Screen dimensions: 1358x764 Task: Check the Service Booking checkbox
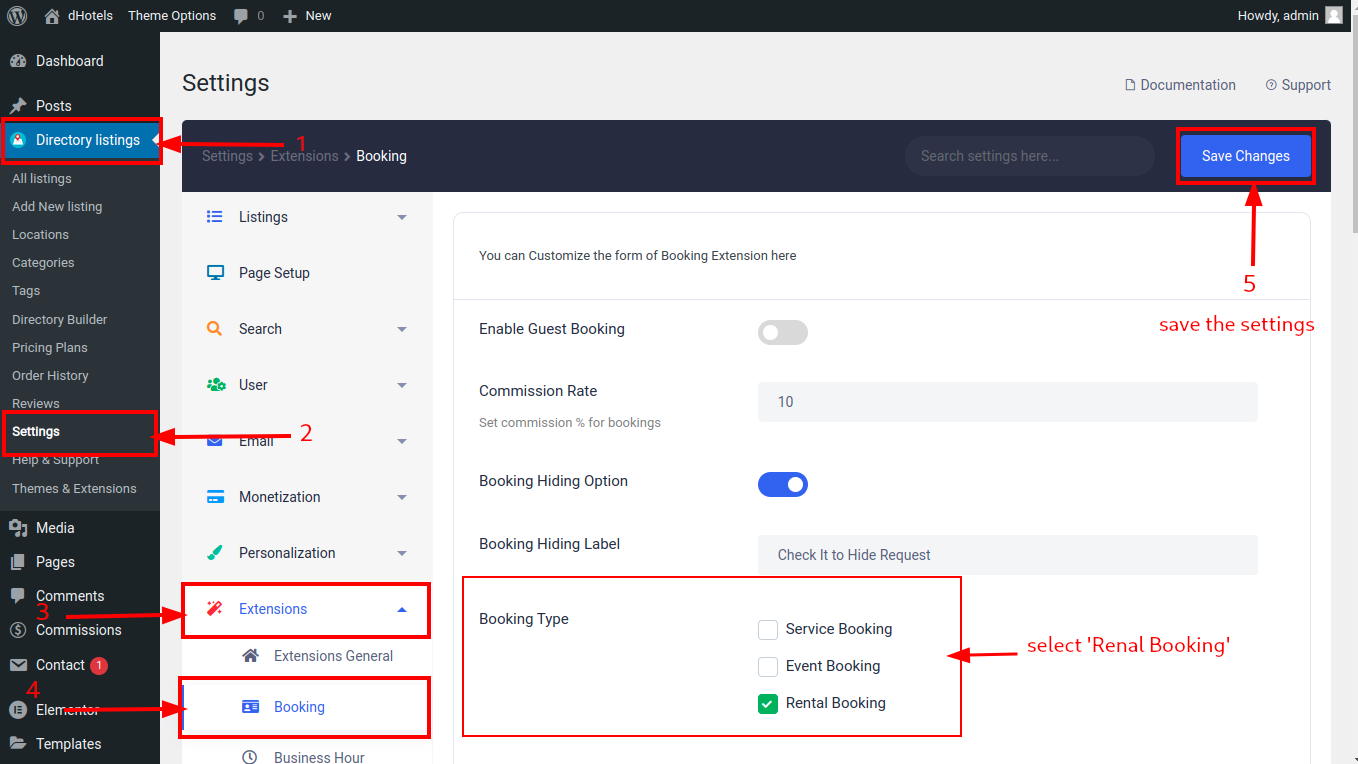[768, 630]
